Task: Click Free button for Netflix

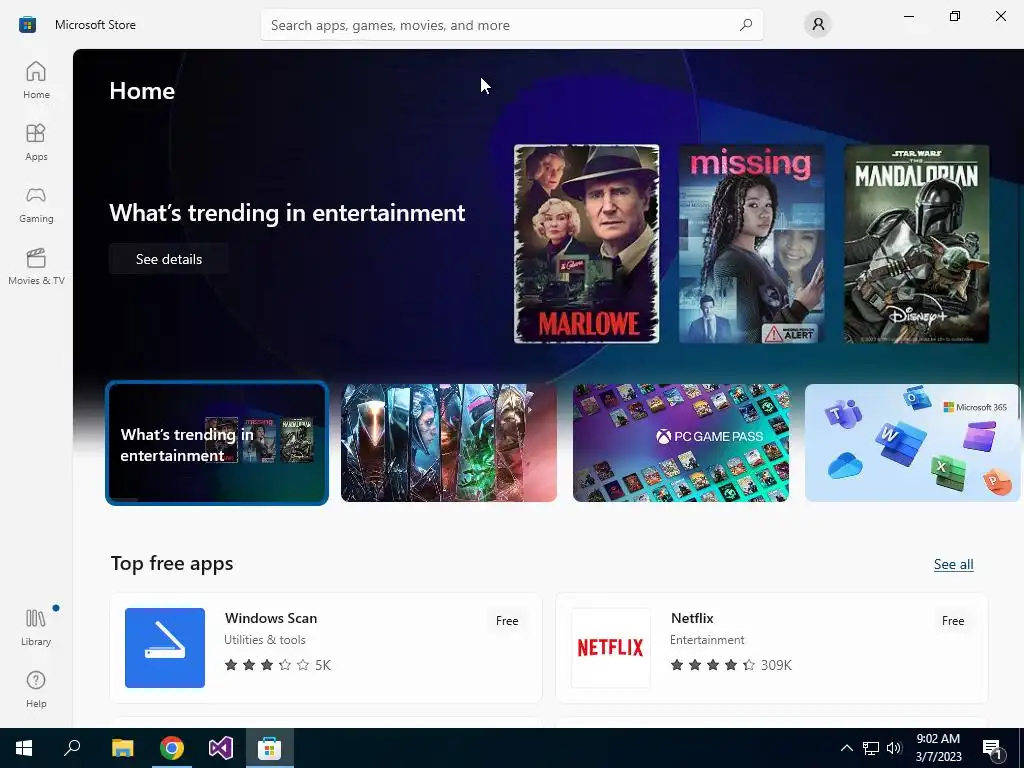Action: tap(953, 621)
